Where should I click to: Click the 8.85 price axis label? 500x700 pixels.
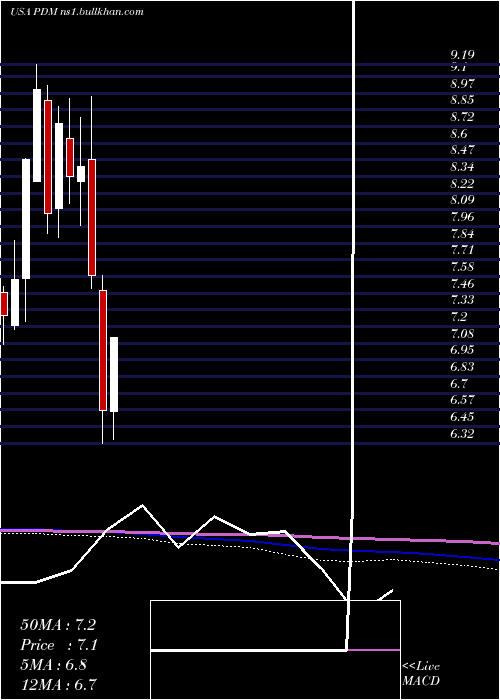click(x=462, y=100)
